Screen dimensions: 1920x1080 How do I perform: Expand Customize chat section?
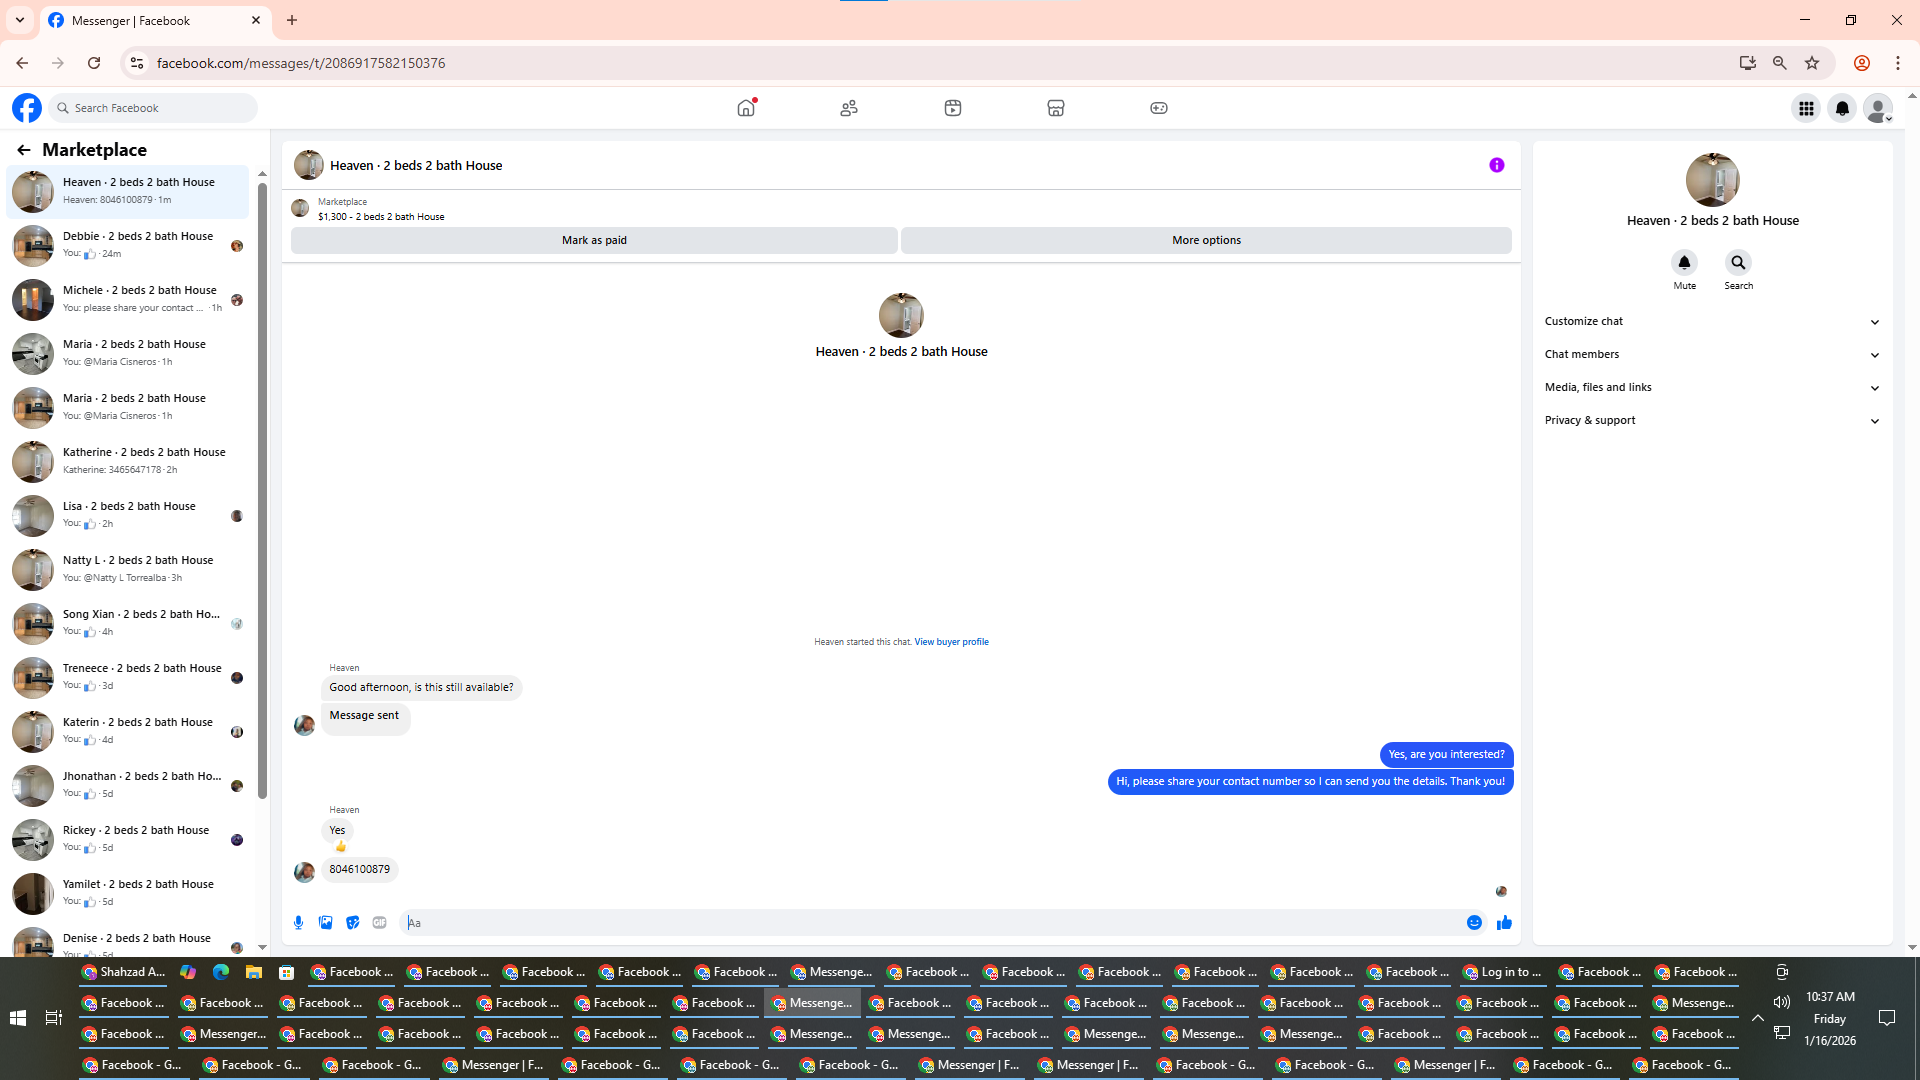[1712, 321]
